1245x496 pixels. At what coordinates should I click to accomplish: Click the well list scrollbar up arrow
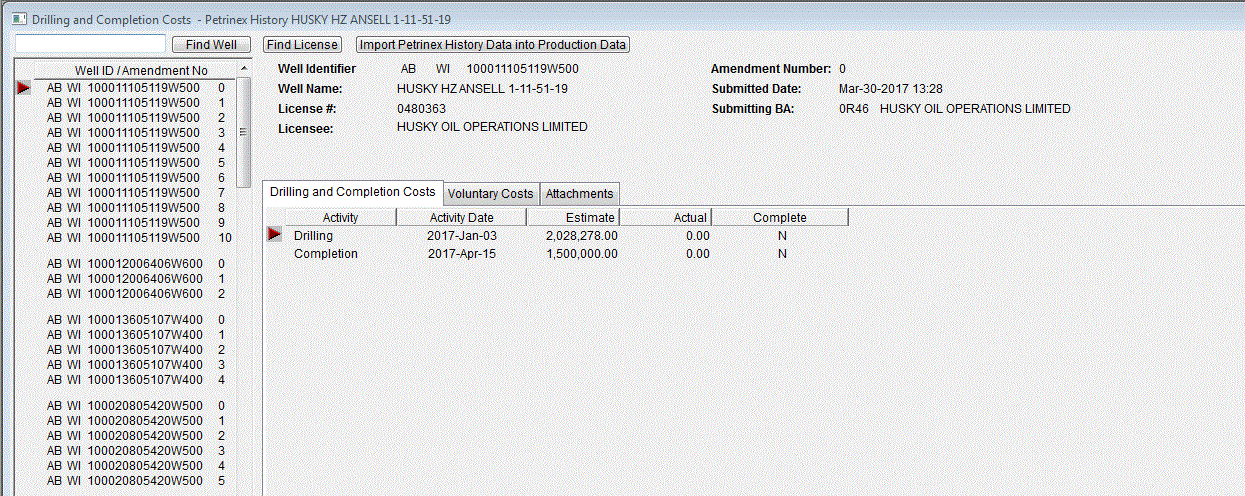(x=244, y=69)
